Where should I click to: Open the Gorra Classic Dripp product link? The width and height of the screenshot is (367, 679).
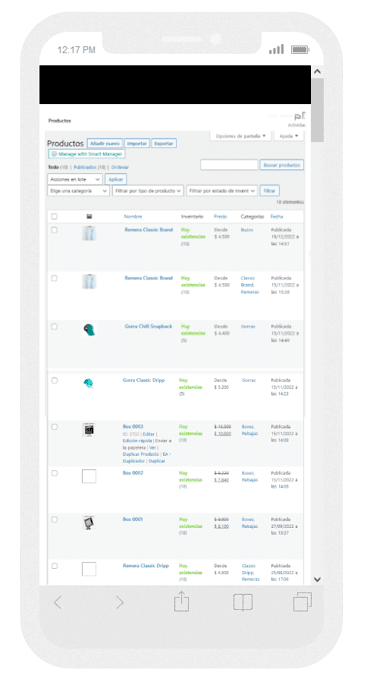coord(144,380)
